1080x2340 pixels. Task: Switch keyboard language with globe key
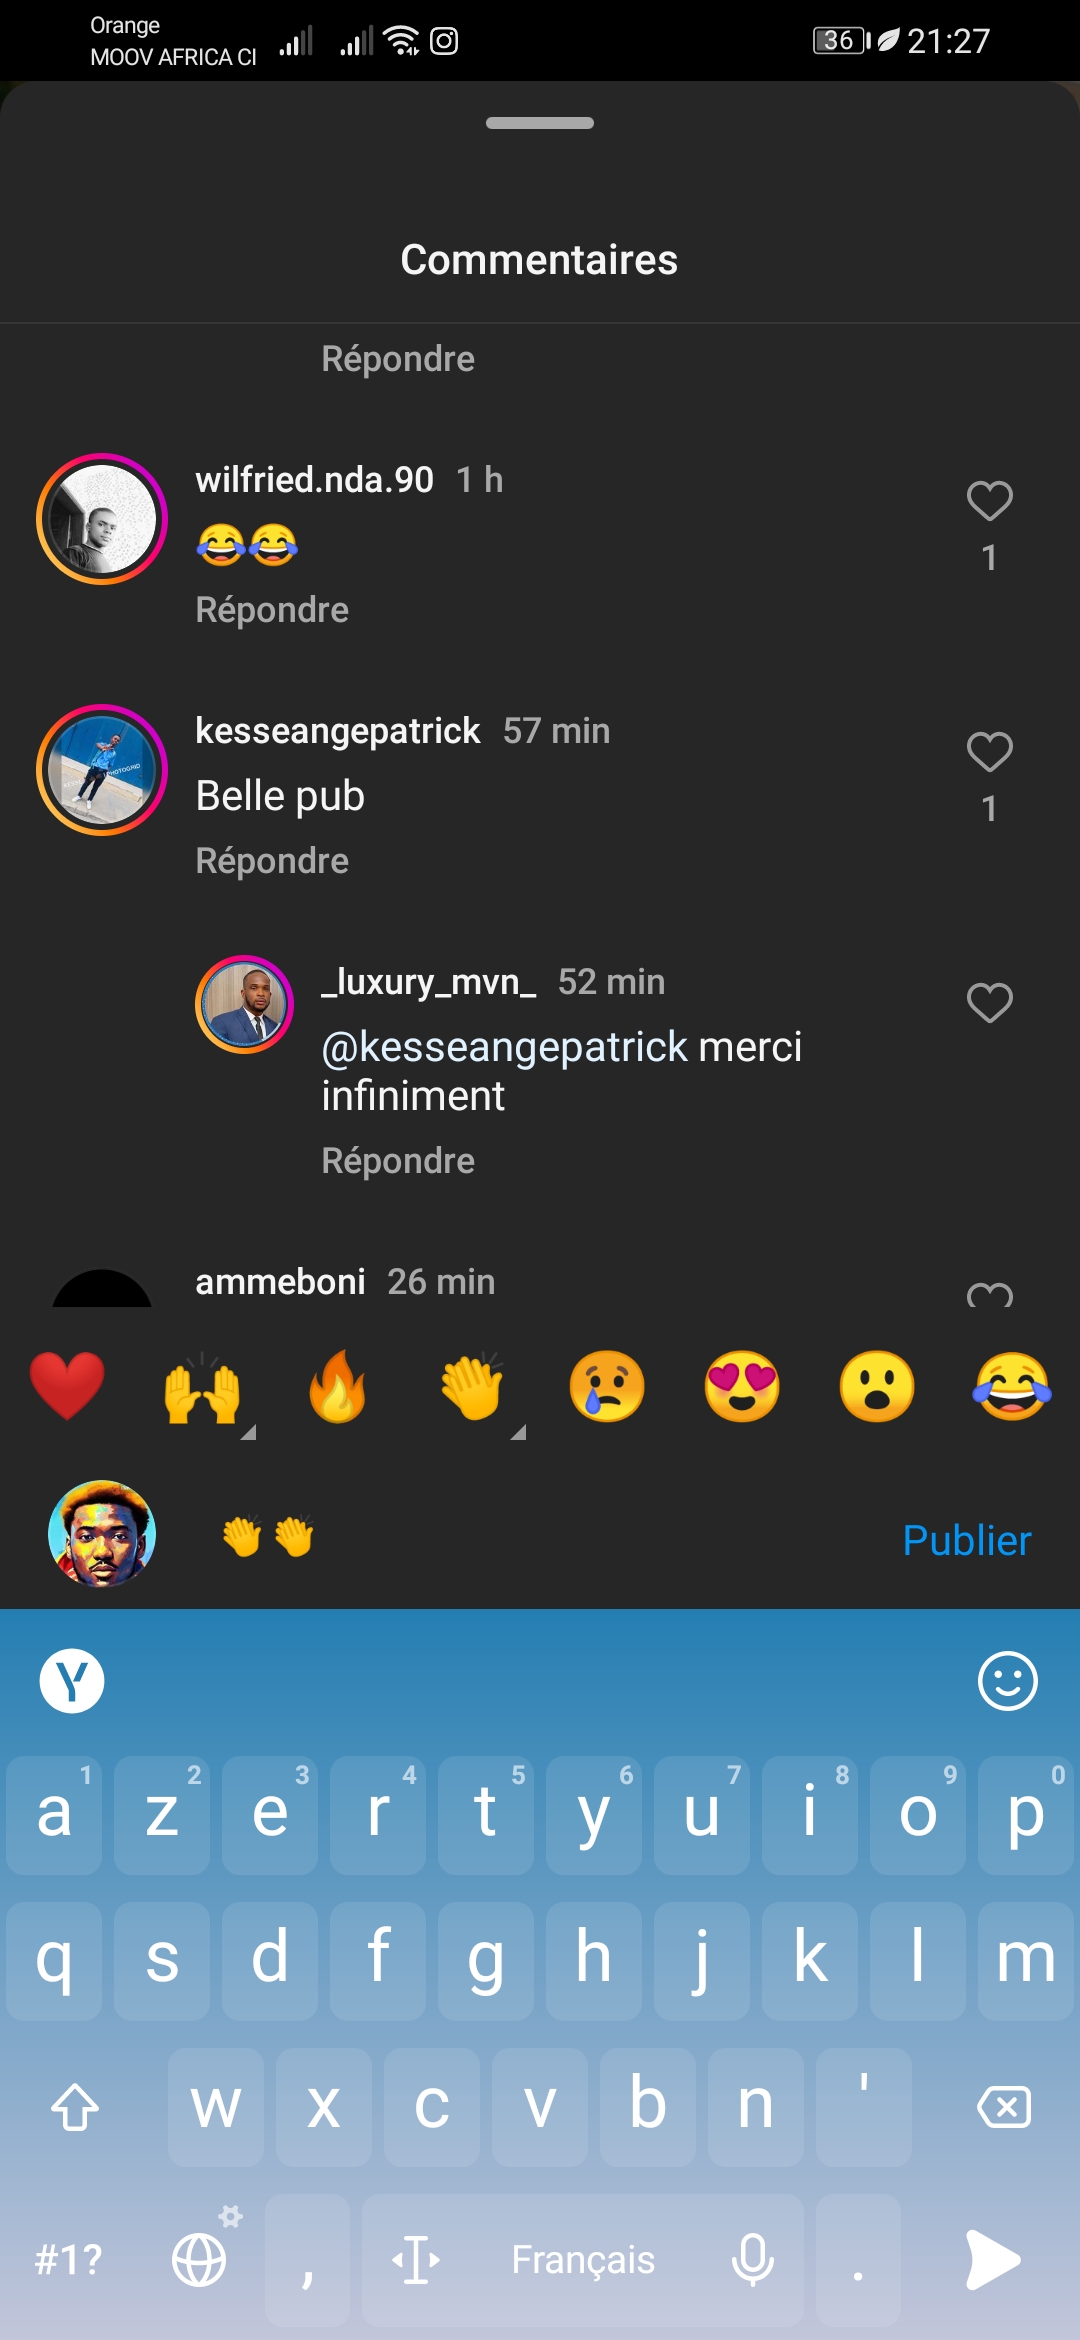[199, 2260]
